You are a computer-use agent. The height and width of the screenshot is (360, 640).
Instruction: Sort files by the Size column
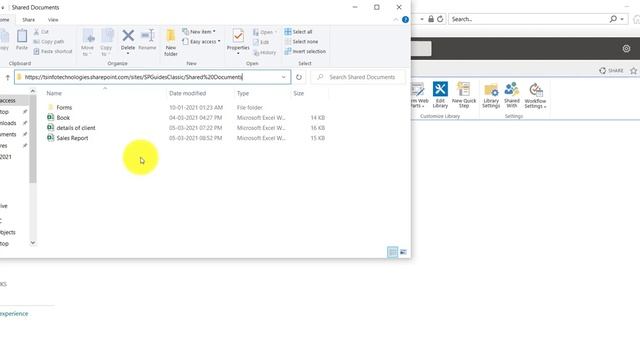pyautogui.click(x=298, y=93)
